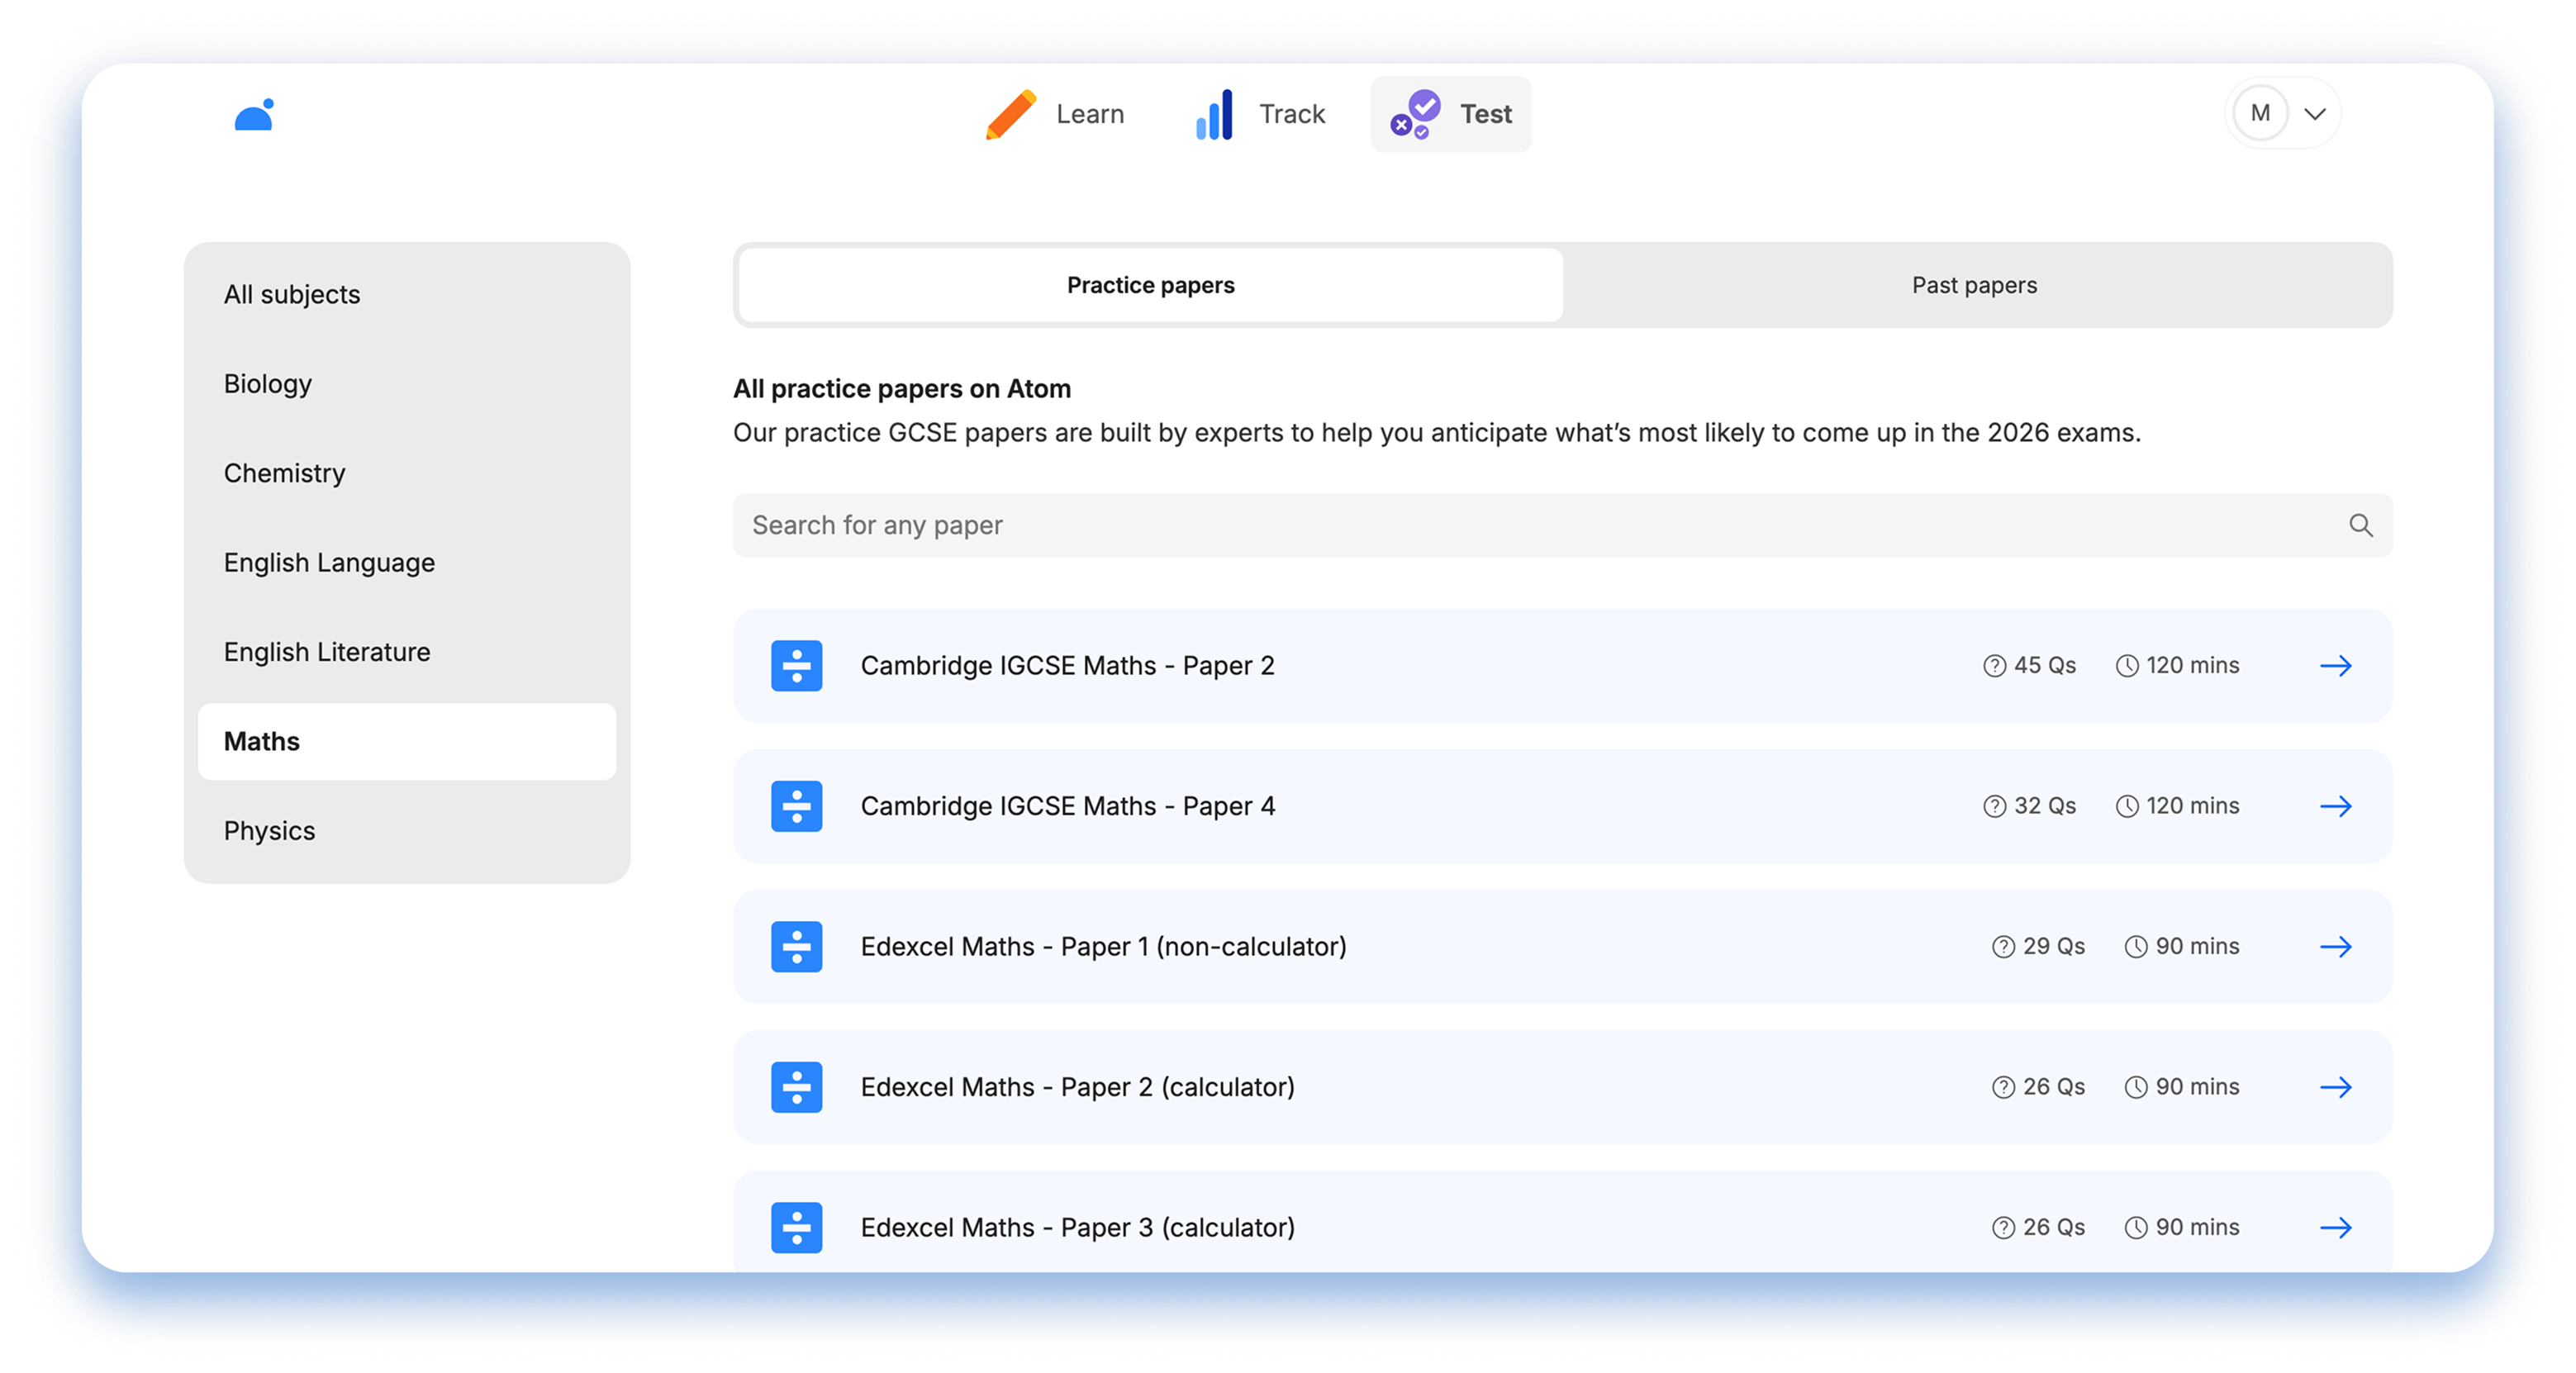Click division icon beside Cambridge Paper 2

point(796,666)
